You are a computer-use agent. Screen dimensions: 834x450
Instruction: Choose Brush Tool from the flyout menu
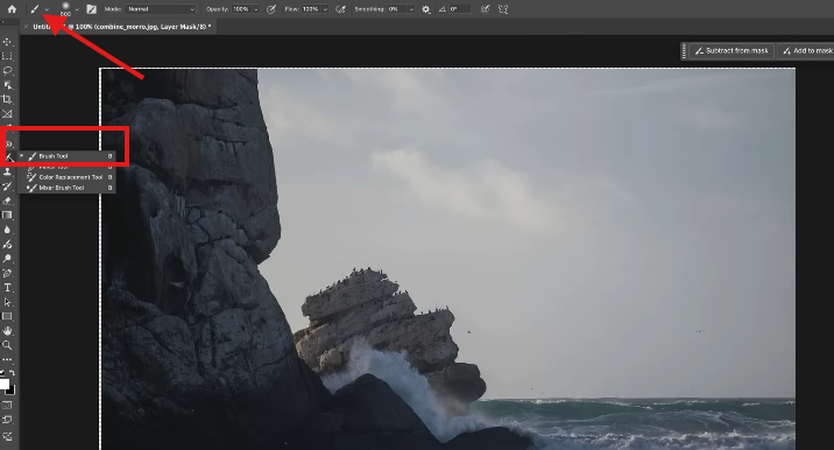pos(67,156)
